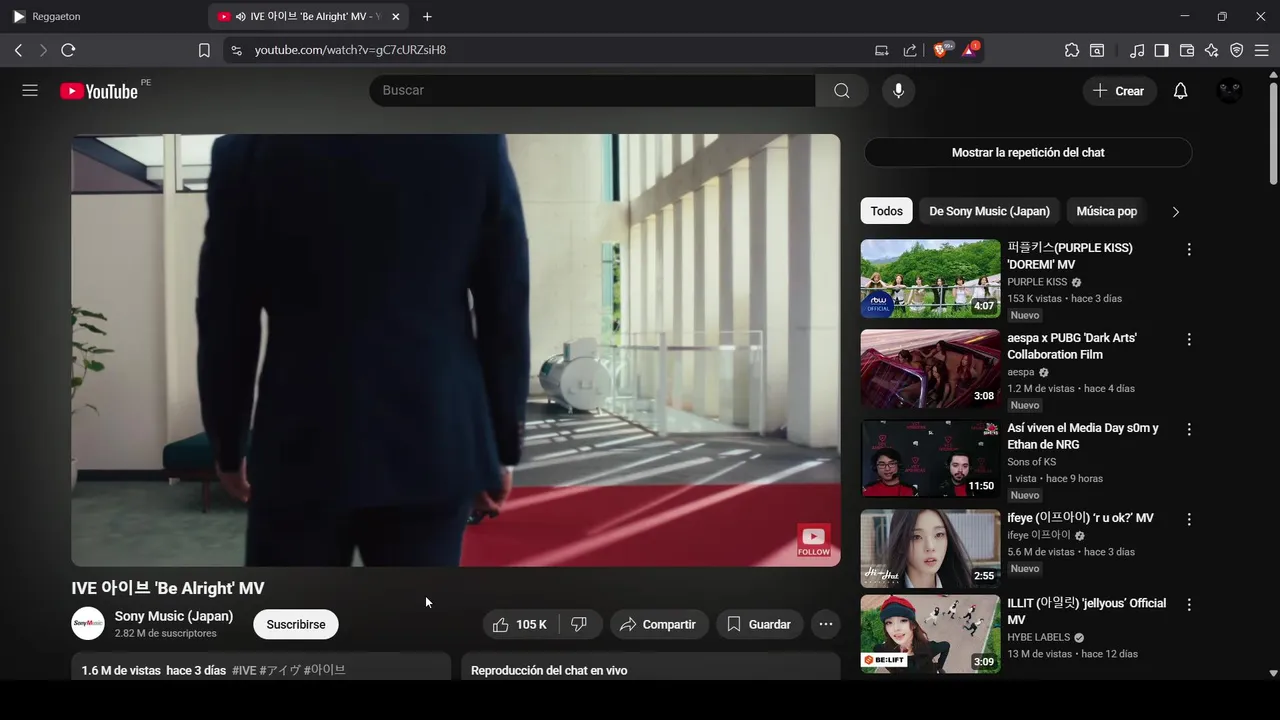Start voice search with the microphone icon

[898, 90]
